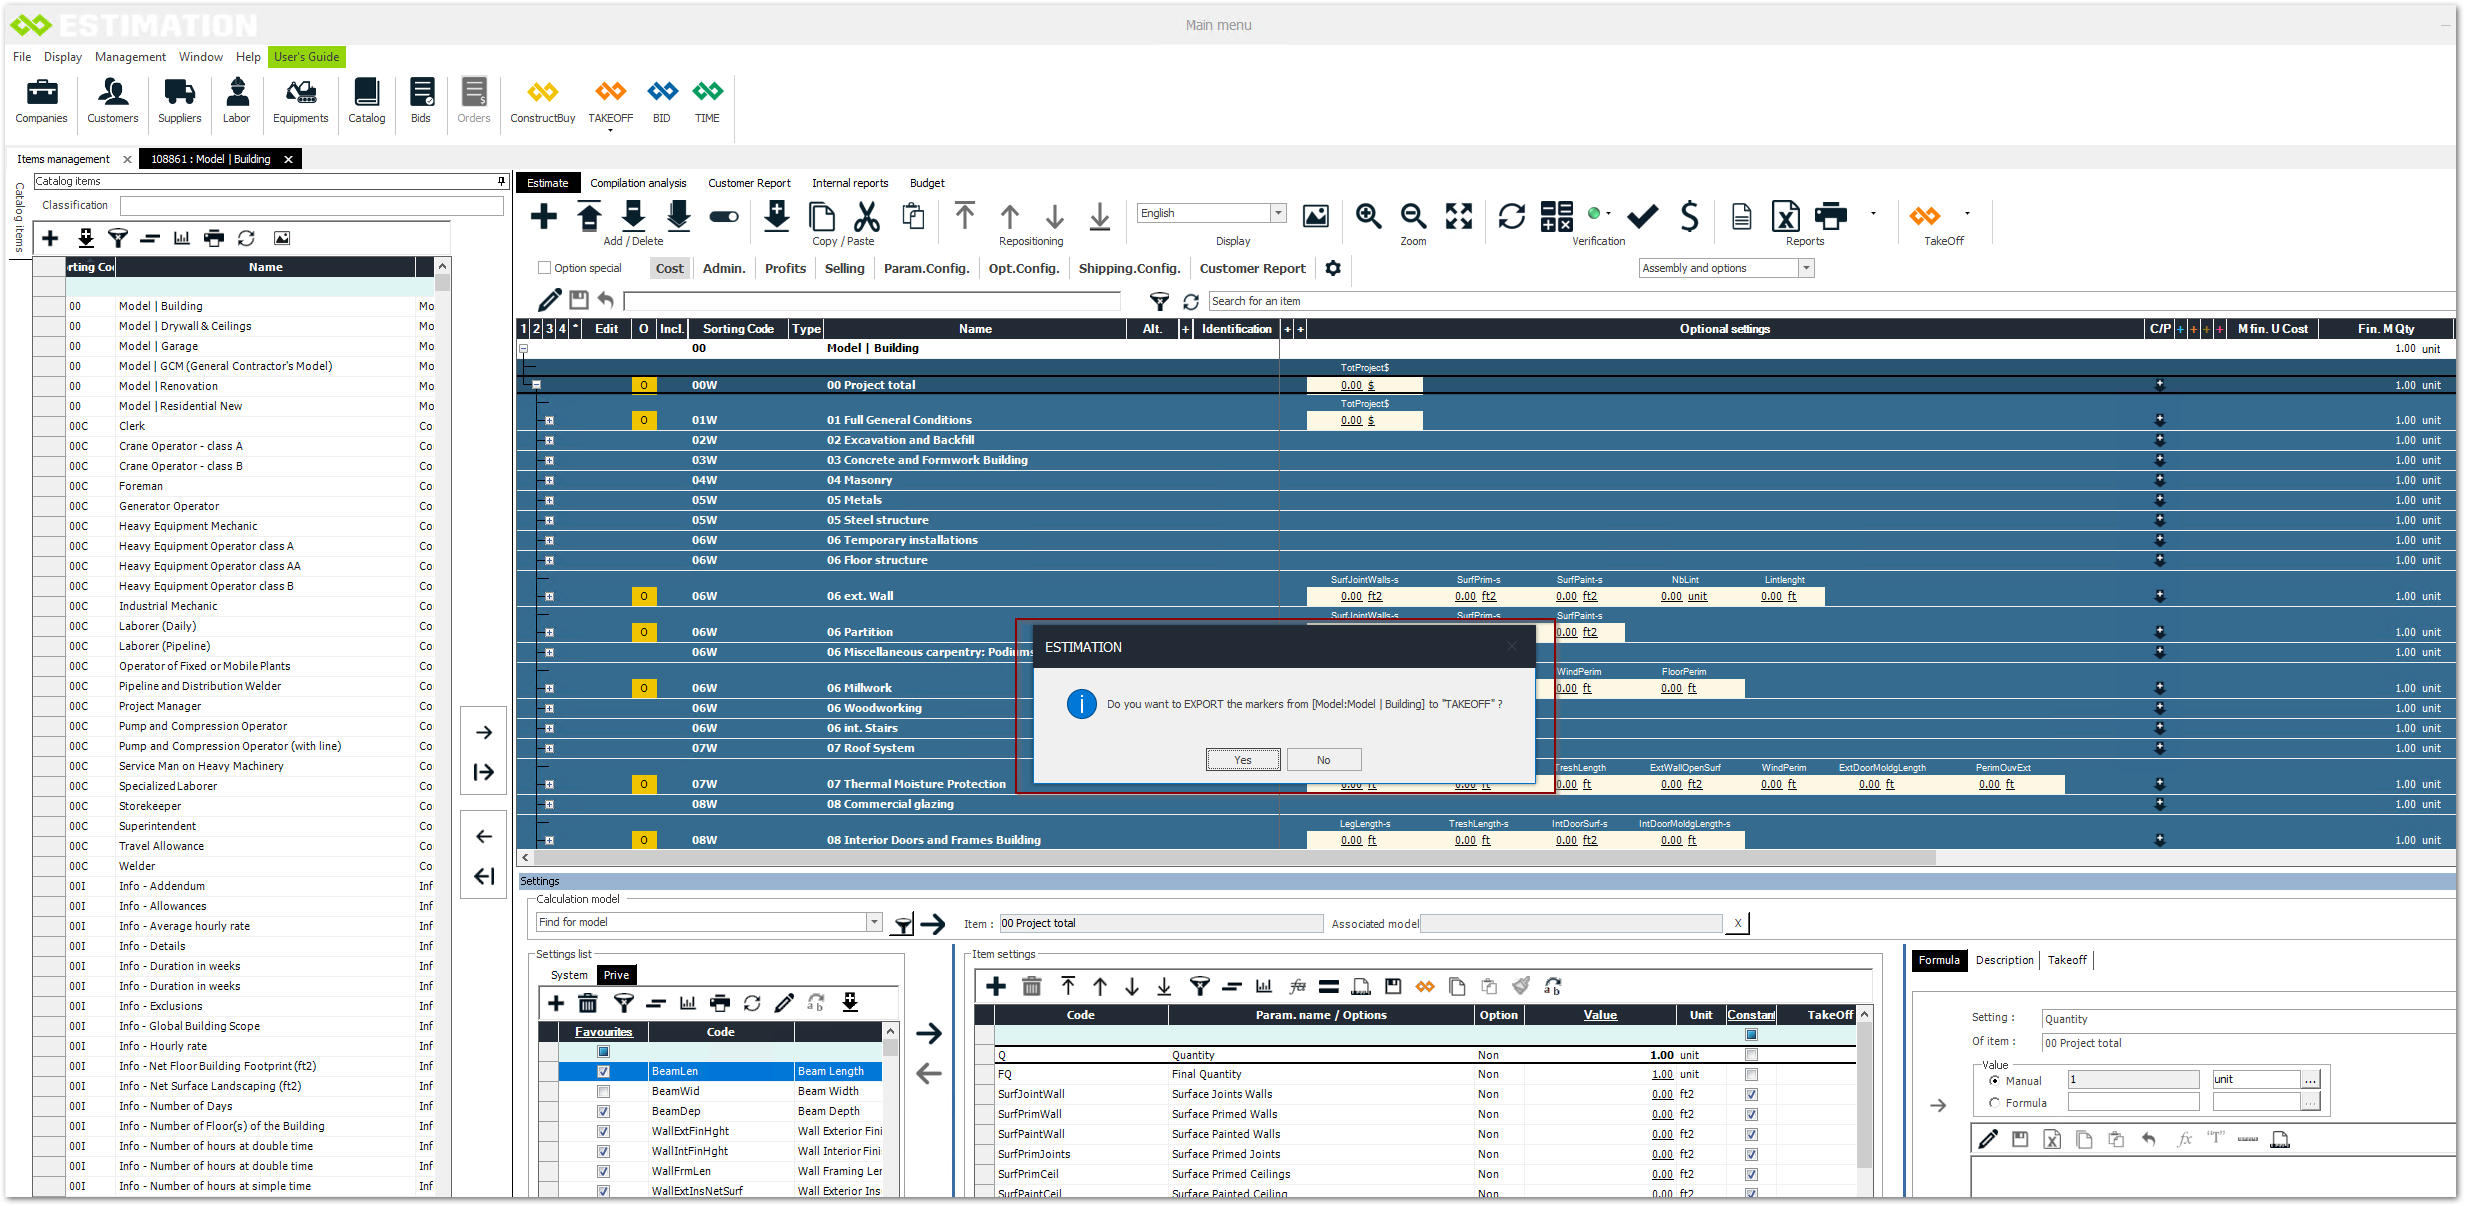Open the Assembly and options dropdown
This screenshot has width=2465, height=1206.
[1806, 268]
